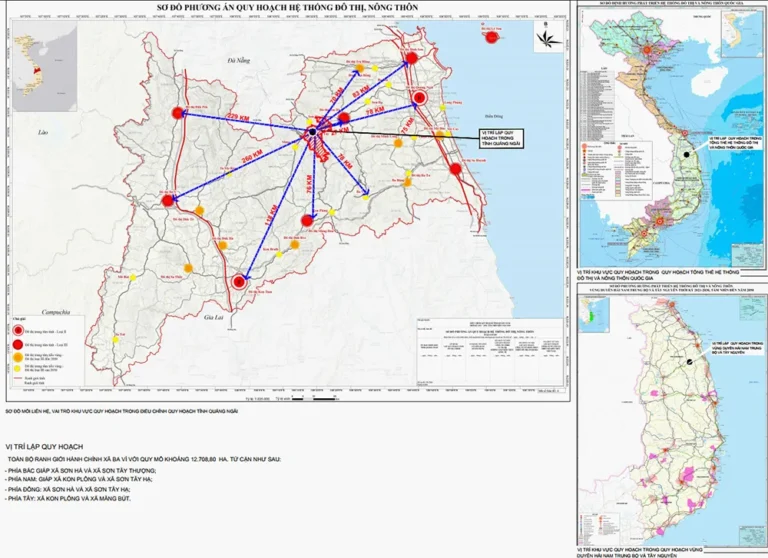Click the black dot on the national Vietnam map
Image resolution: width=768 pixels, height=558 pixels.
click(687, 155)
